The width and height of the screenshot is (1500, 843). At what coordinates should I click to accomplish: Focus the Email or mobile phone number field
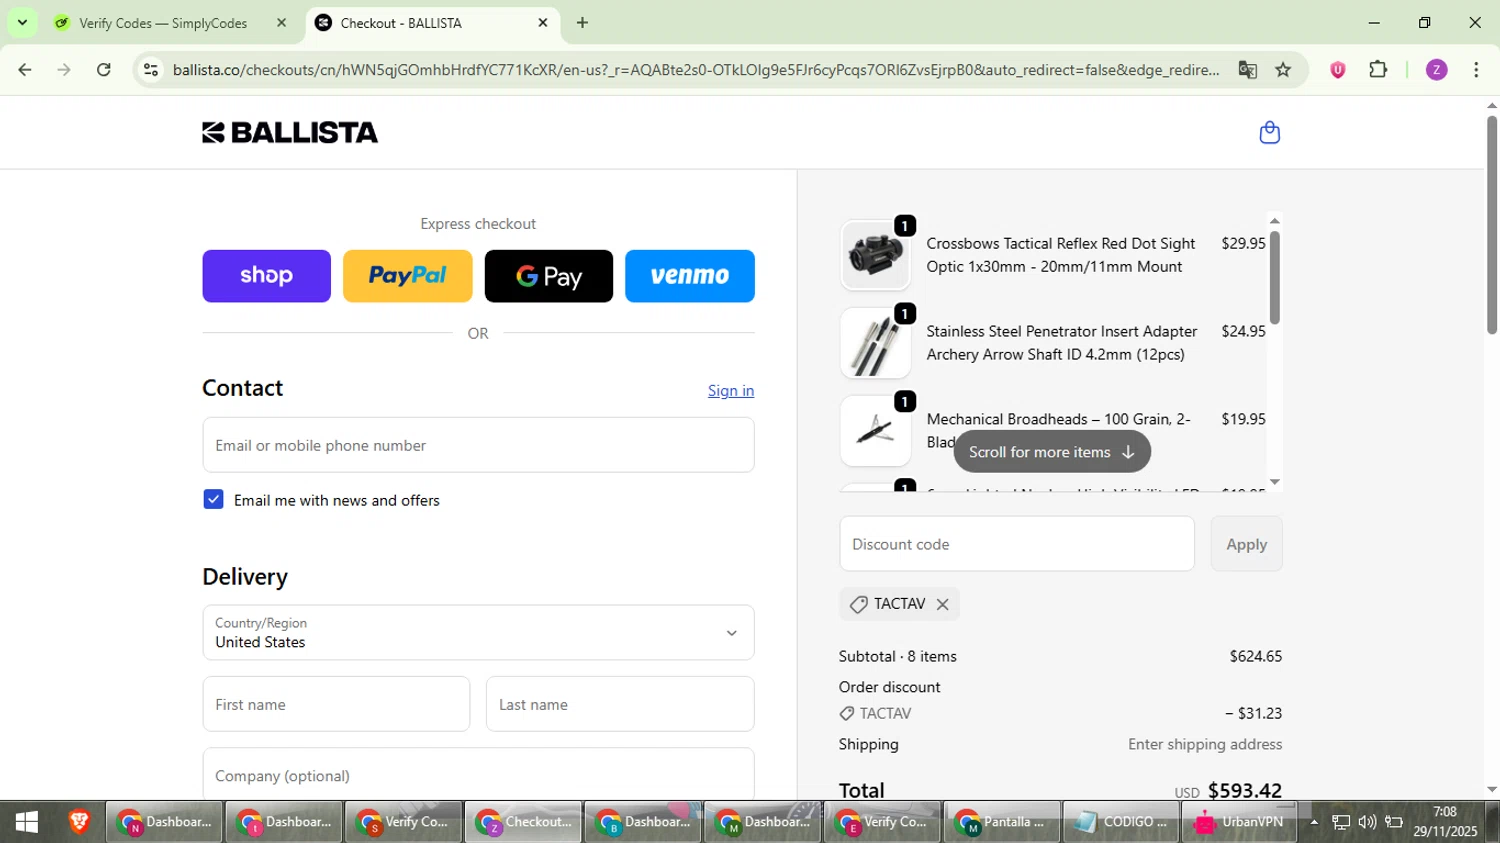click(478, 445)
